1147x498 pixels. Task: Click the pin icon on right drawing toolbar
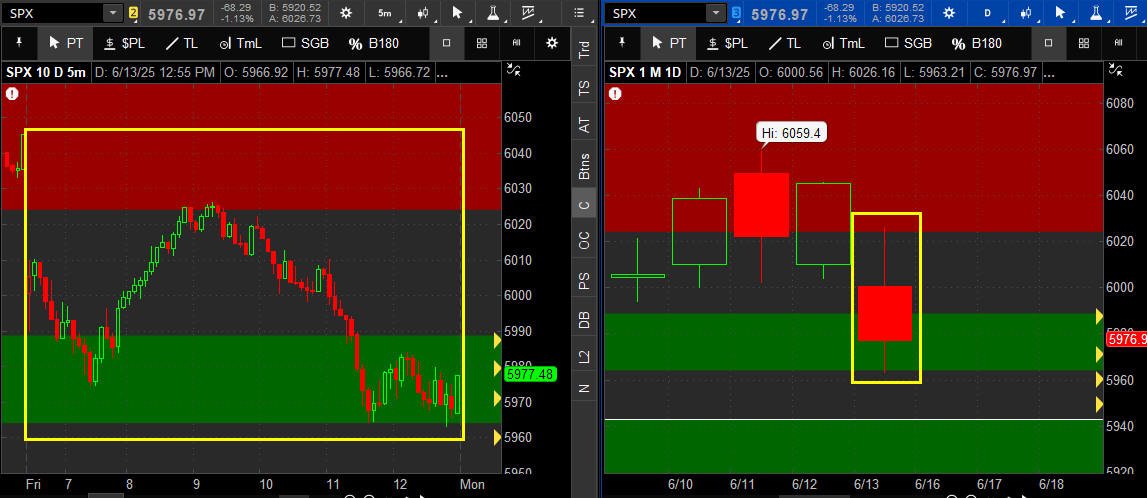pyautogui.click(x=623, y=43)
